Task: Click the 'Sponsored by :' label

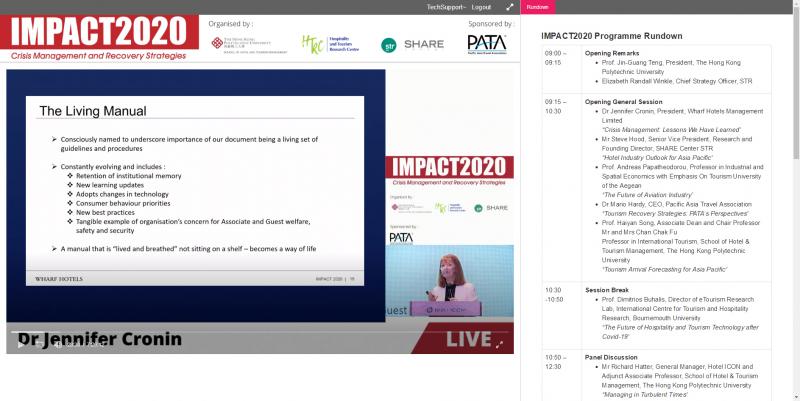Action: (x=491, y=24)
